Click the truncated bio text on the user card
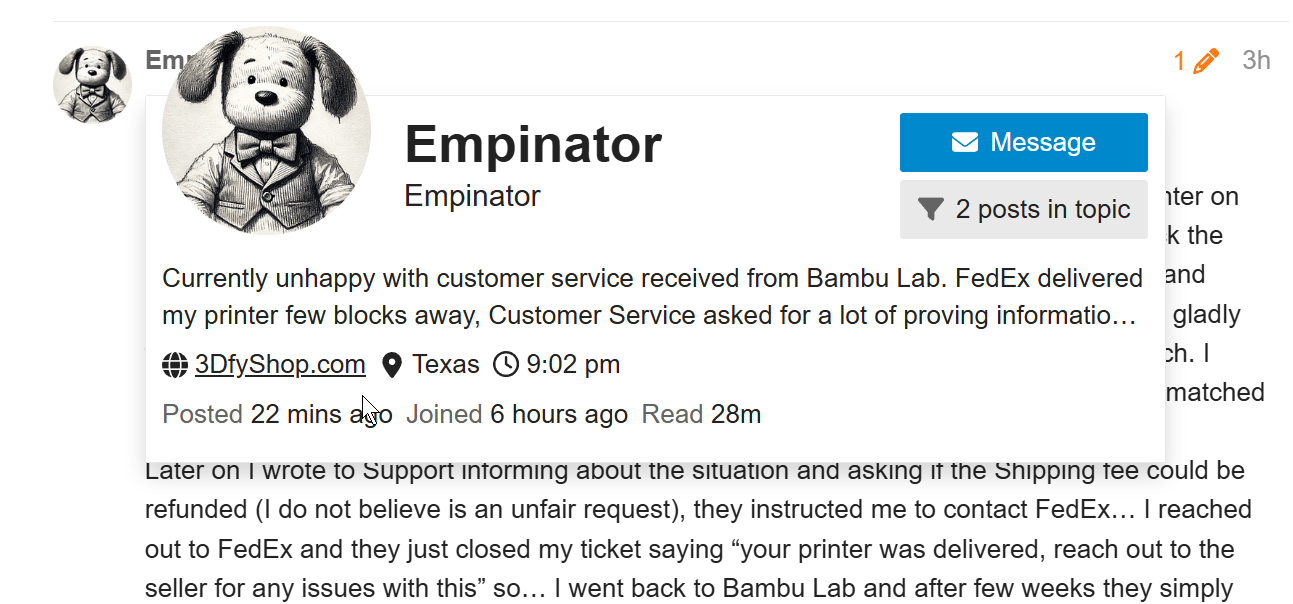The height and width of the screenshot is (604, 1293). click(x=652, y=297)
